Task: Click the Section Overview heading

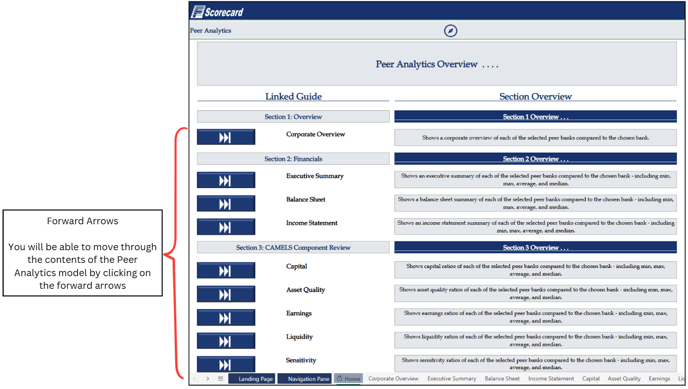Action: (x=535, y=96)
